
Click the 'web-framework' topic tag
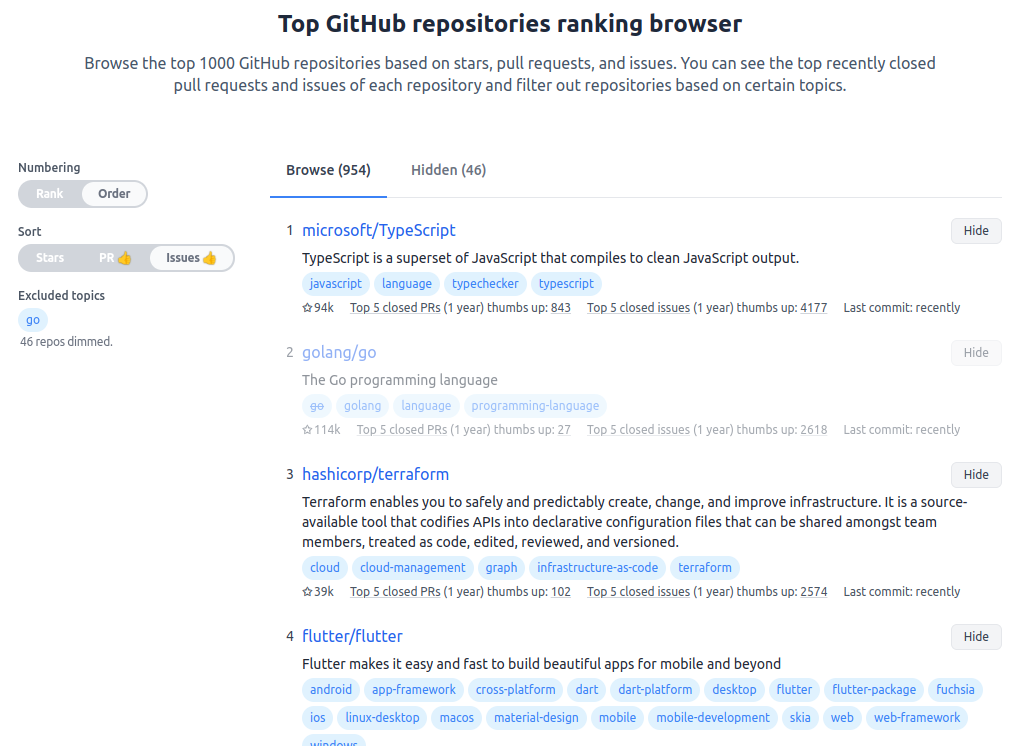pyautogui.click(x=916, y=717)
